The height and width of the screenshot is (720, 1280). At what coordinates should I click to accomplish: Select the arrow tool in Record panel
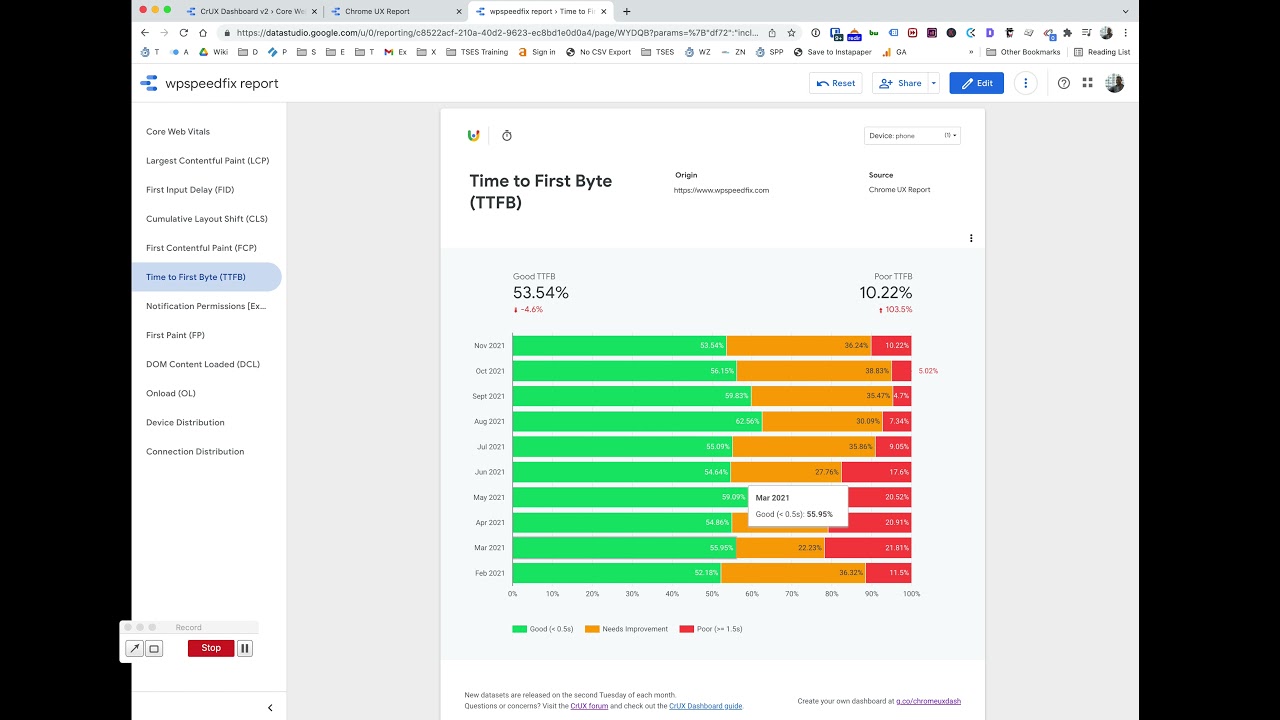134,649
